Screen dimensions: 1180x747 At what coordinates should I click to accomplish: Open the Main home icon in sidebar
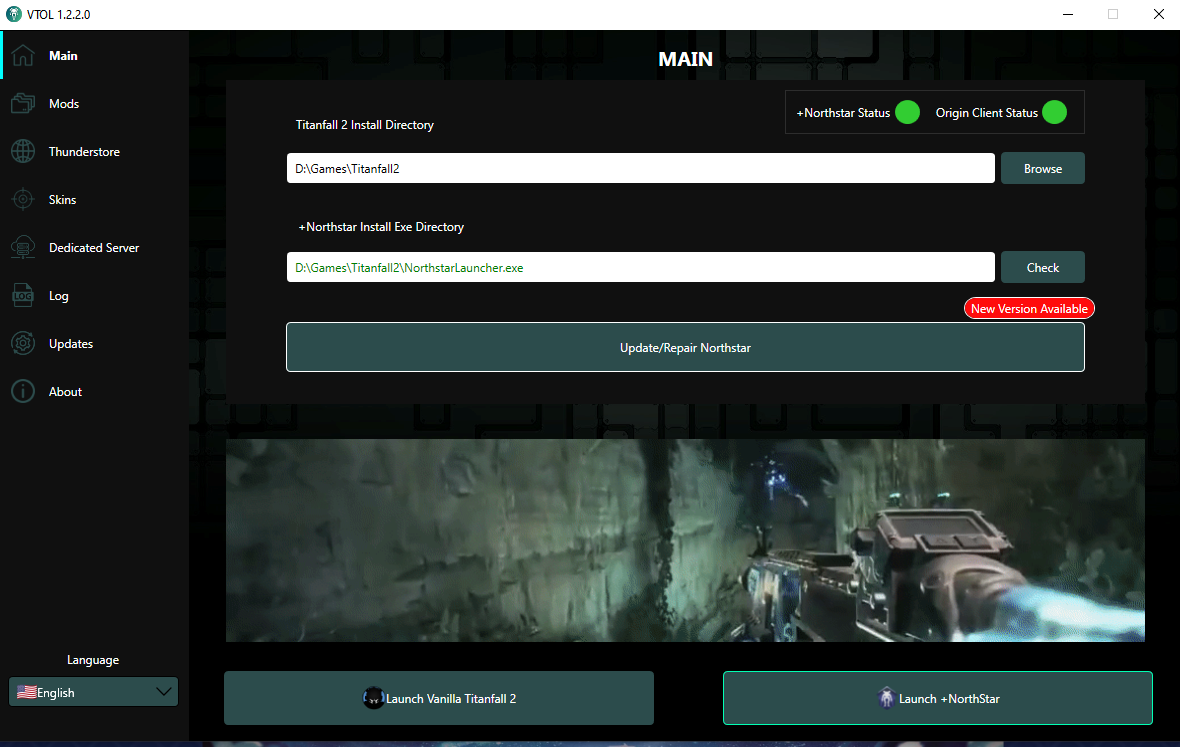tap(23, 56)
